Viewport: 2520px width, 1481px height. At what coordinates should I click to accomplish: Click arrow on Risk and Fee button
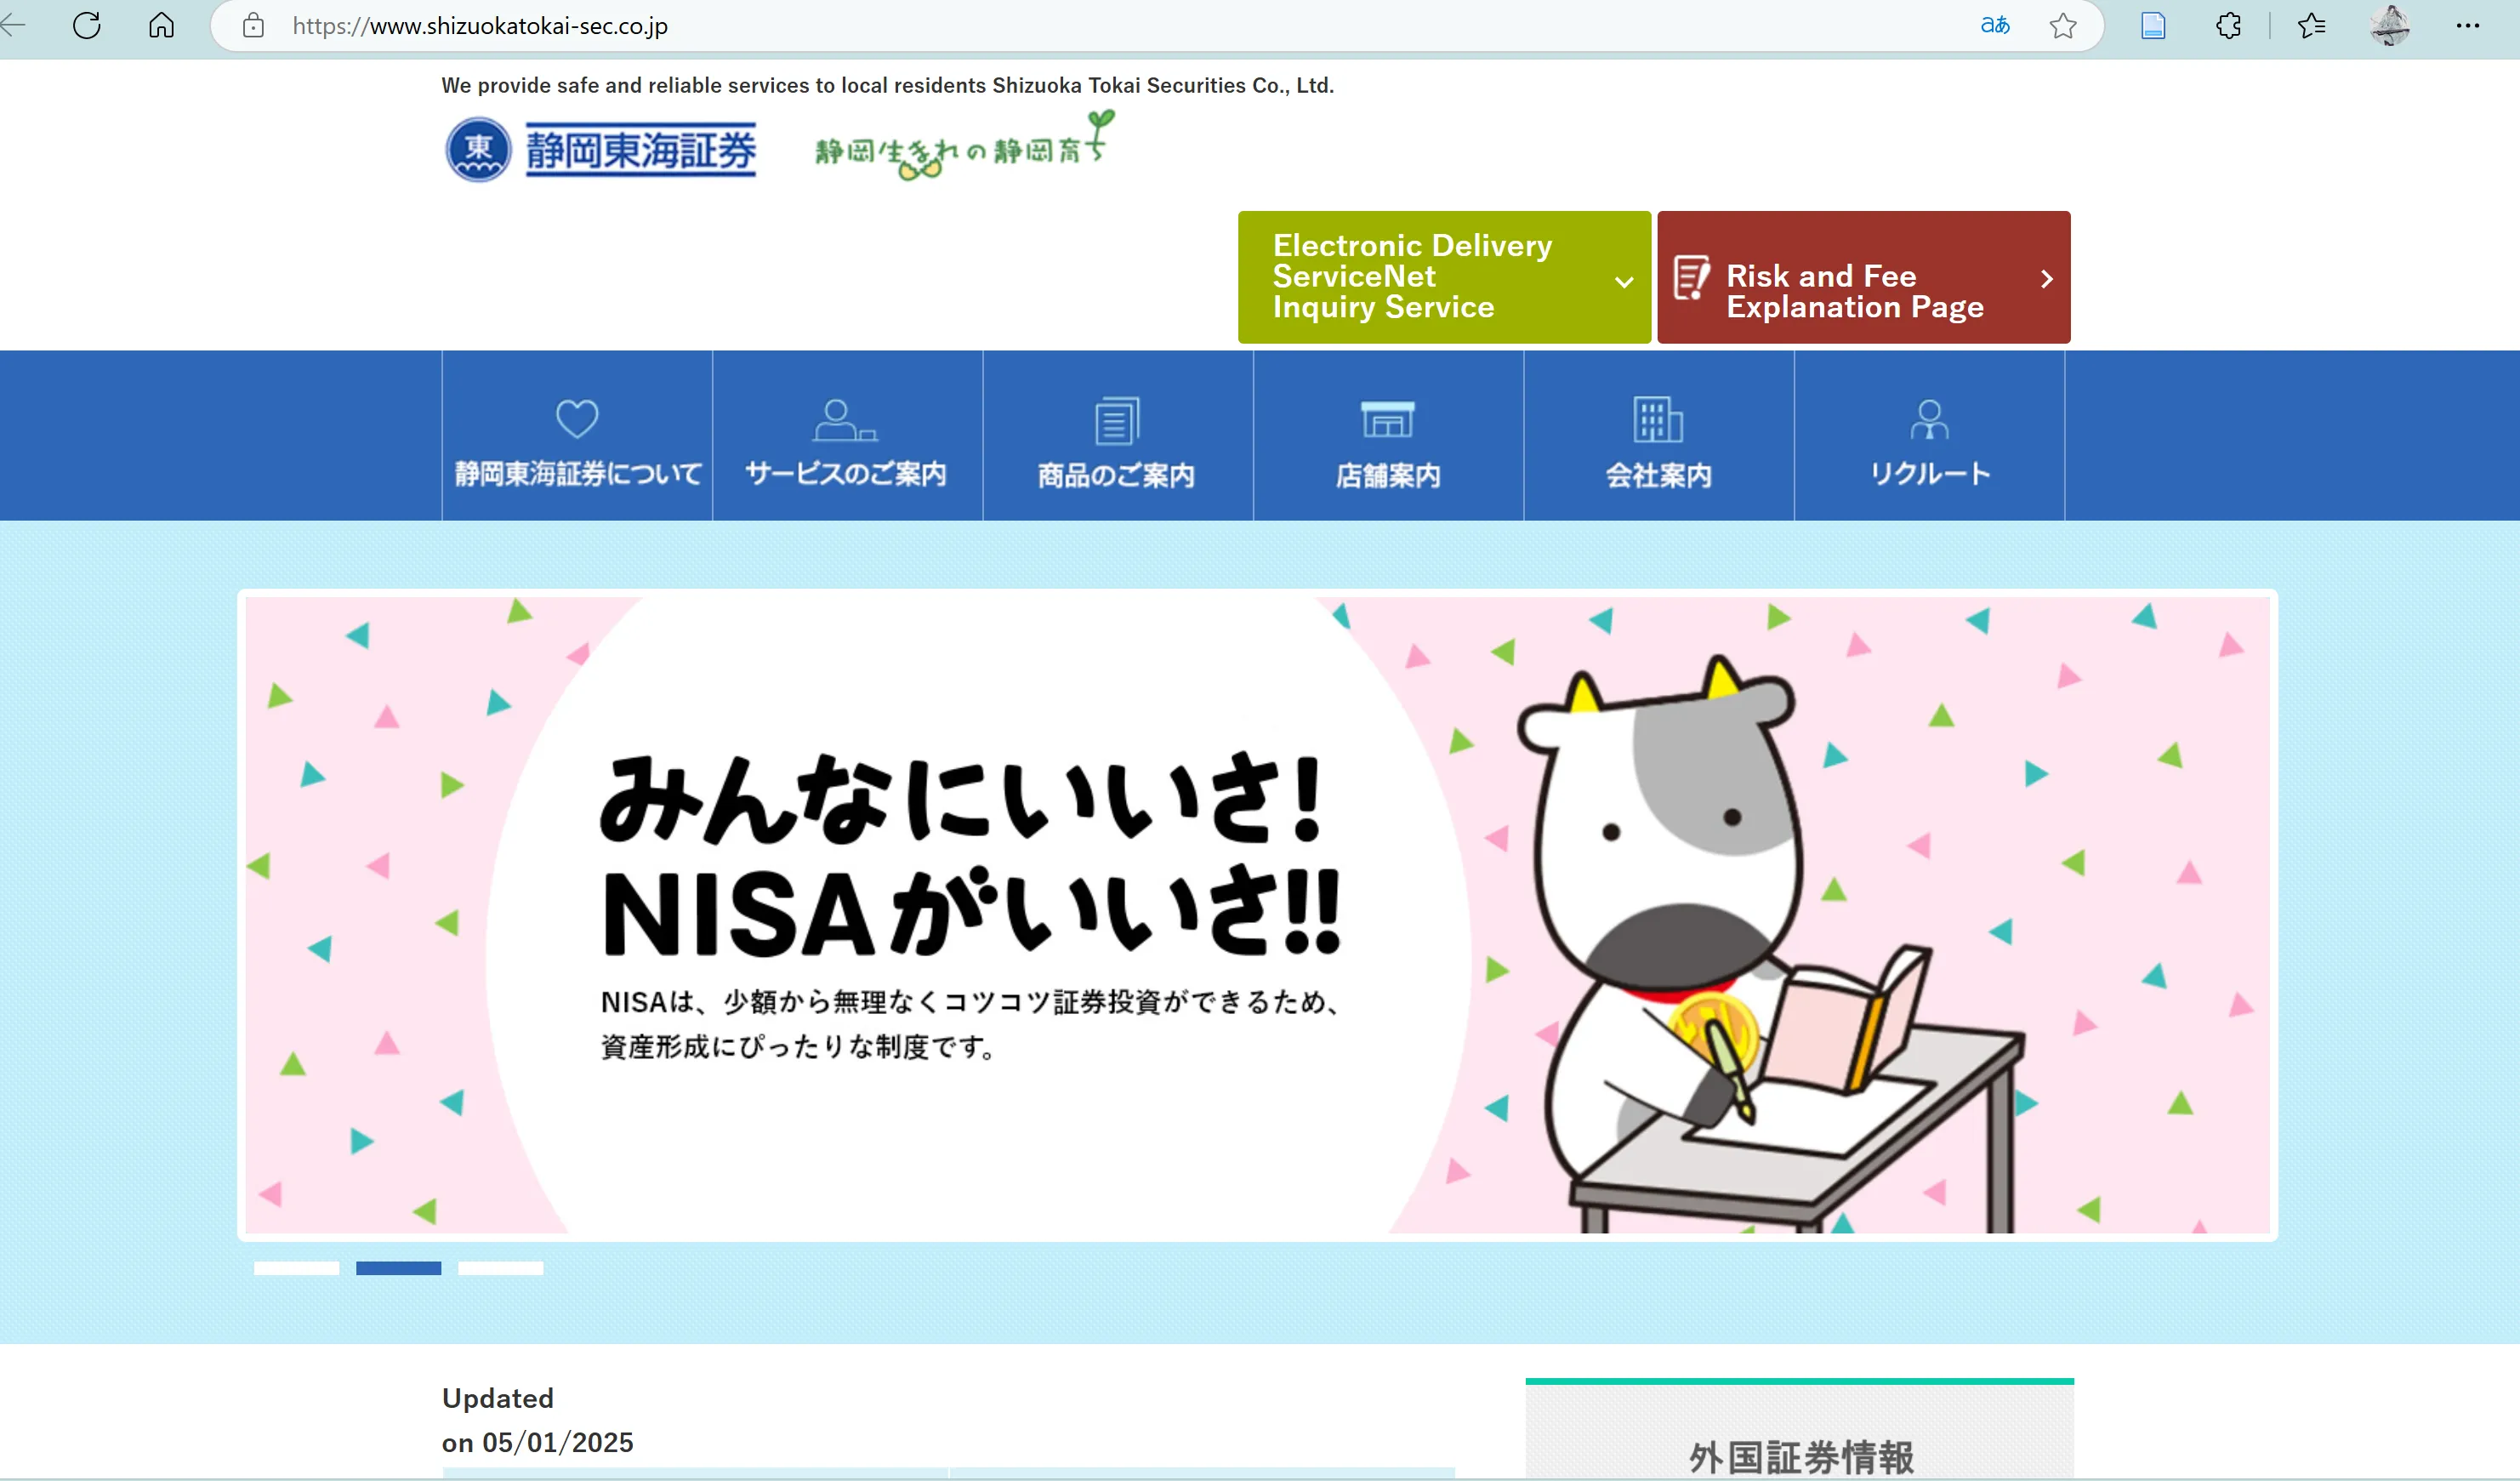click(x=2047, y=279)
